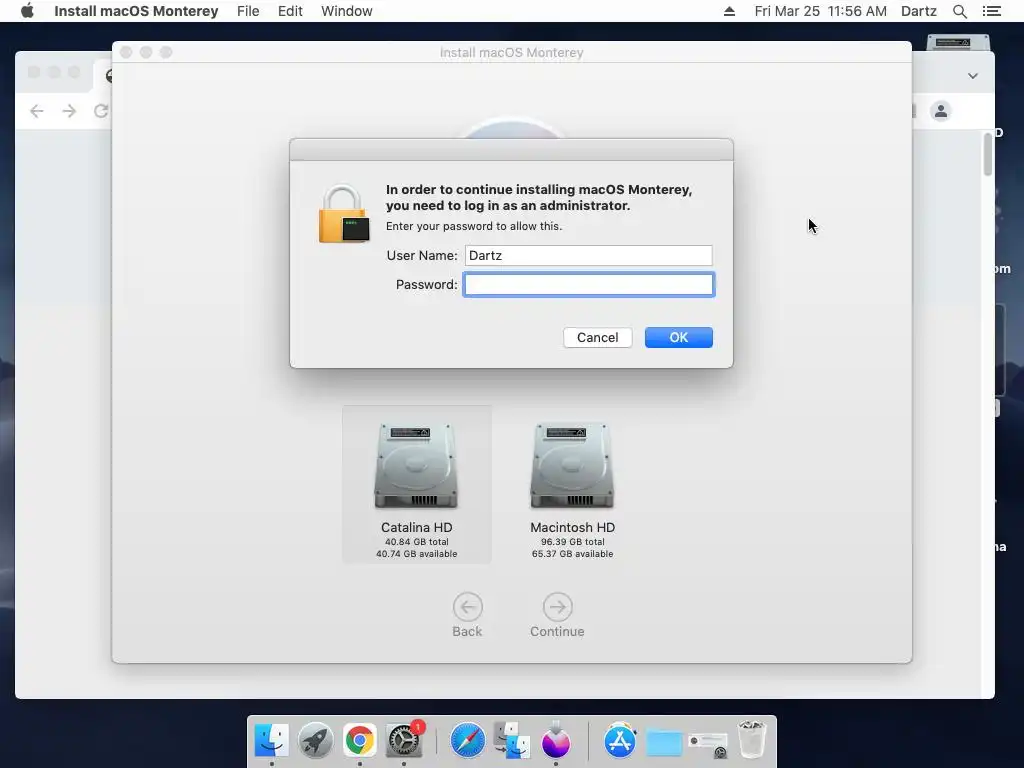Click "Enter your password to allow this." text
1024x768 pixels.
(x=473, y=226)
